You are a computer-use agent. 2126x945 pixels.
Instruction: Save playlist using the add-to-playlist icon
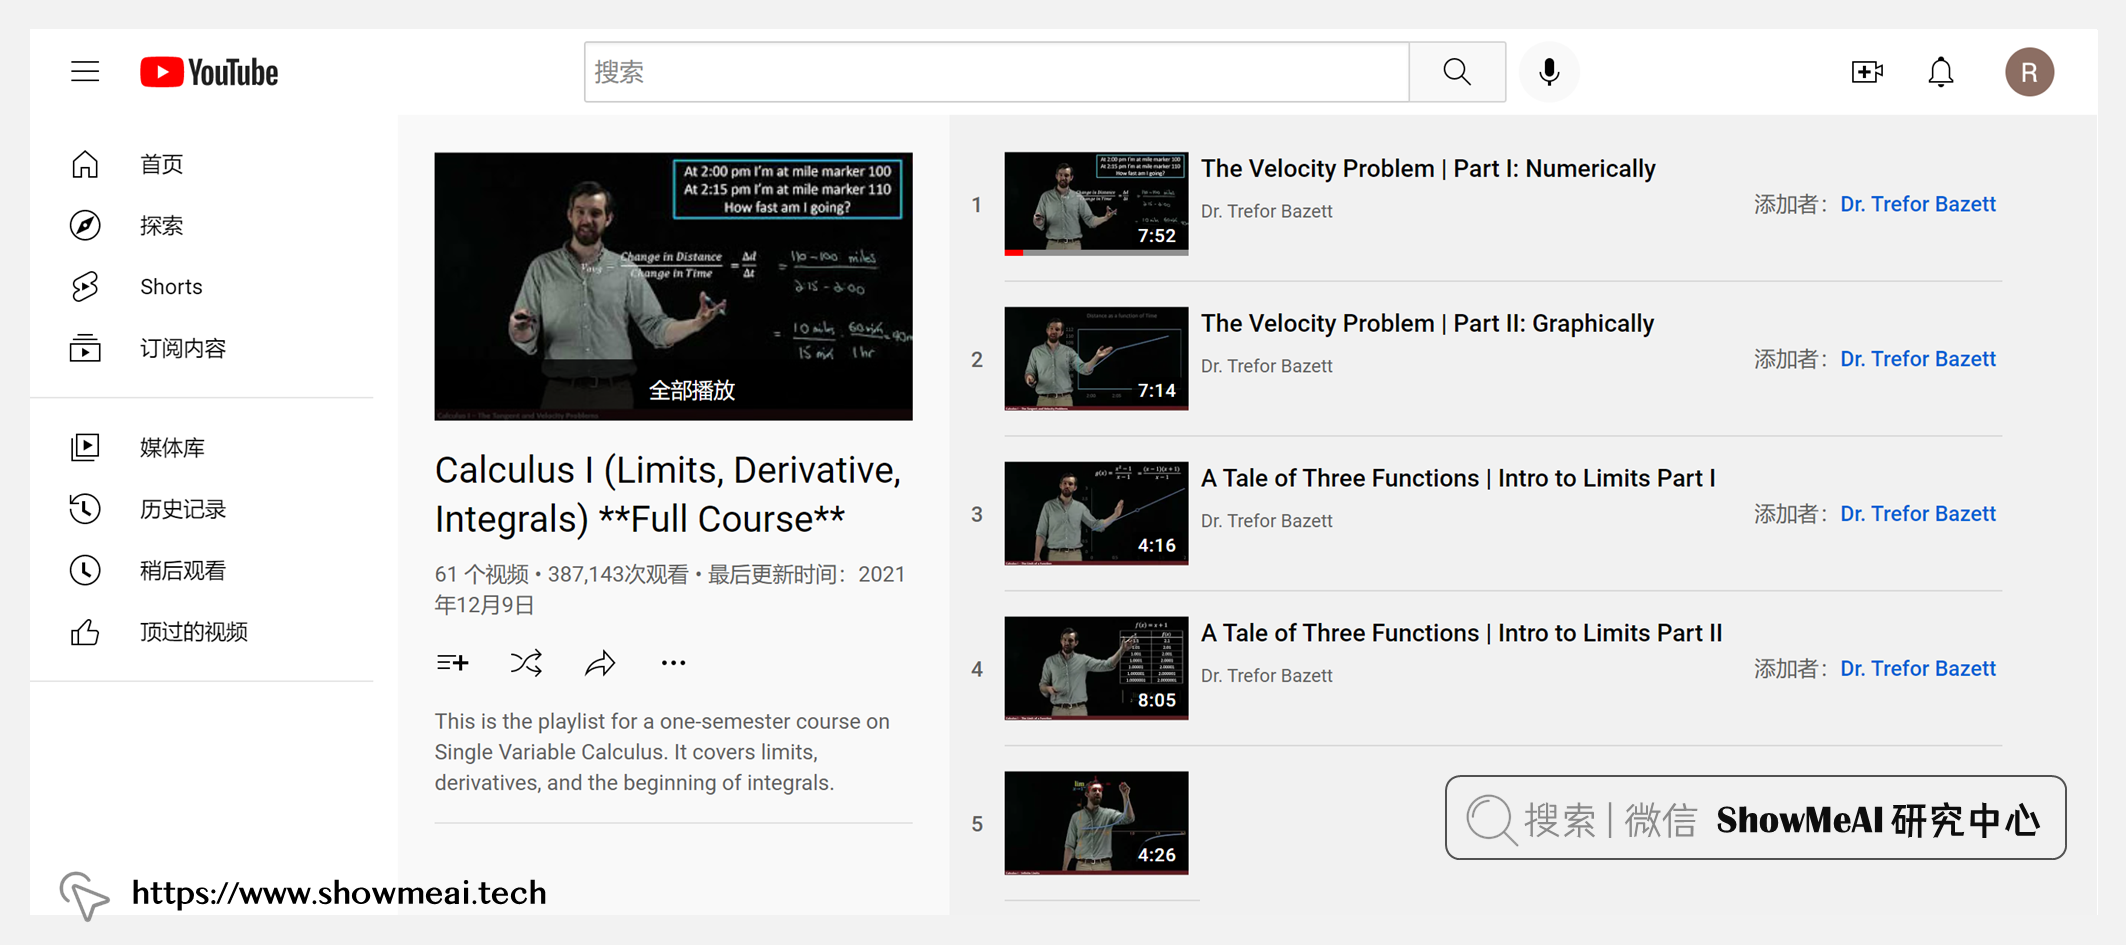click(452, 662)
